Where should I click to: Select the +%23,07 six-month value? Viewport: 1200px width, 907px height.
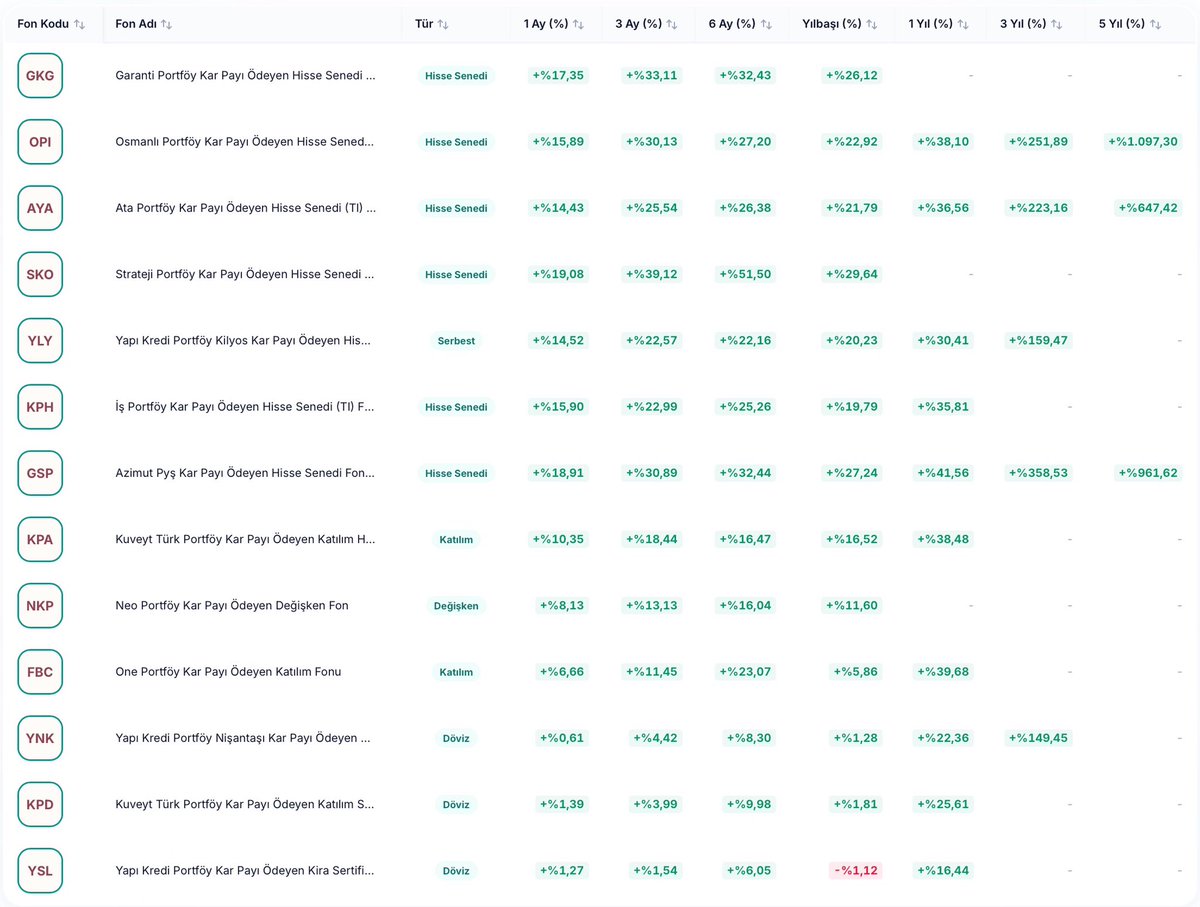746,672
